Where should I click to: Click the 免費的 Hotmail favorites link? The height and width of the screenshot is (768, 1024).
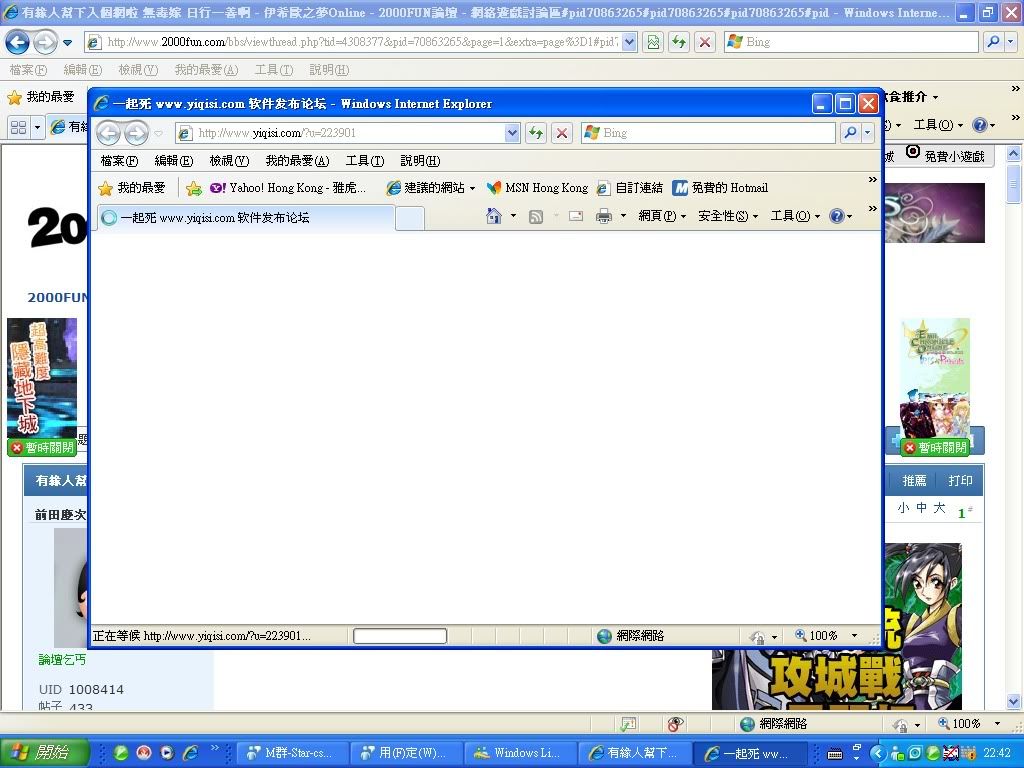pos(720,188)
